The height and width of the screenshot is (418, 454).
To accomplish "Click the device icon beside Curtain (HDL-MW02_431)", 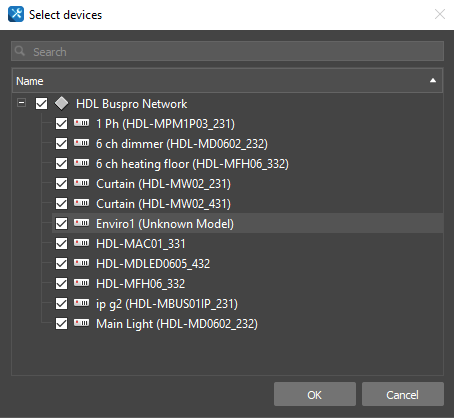I will (x=81, y=203).
